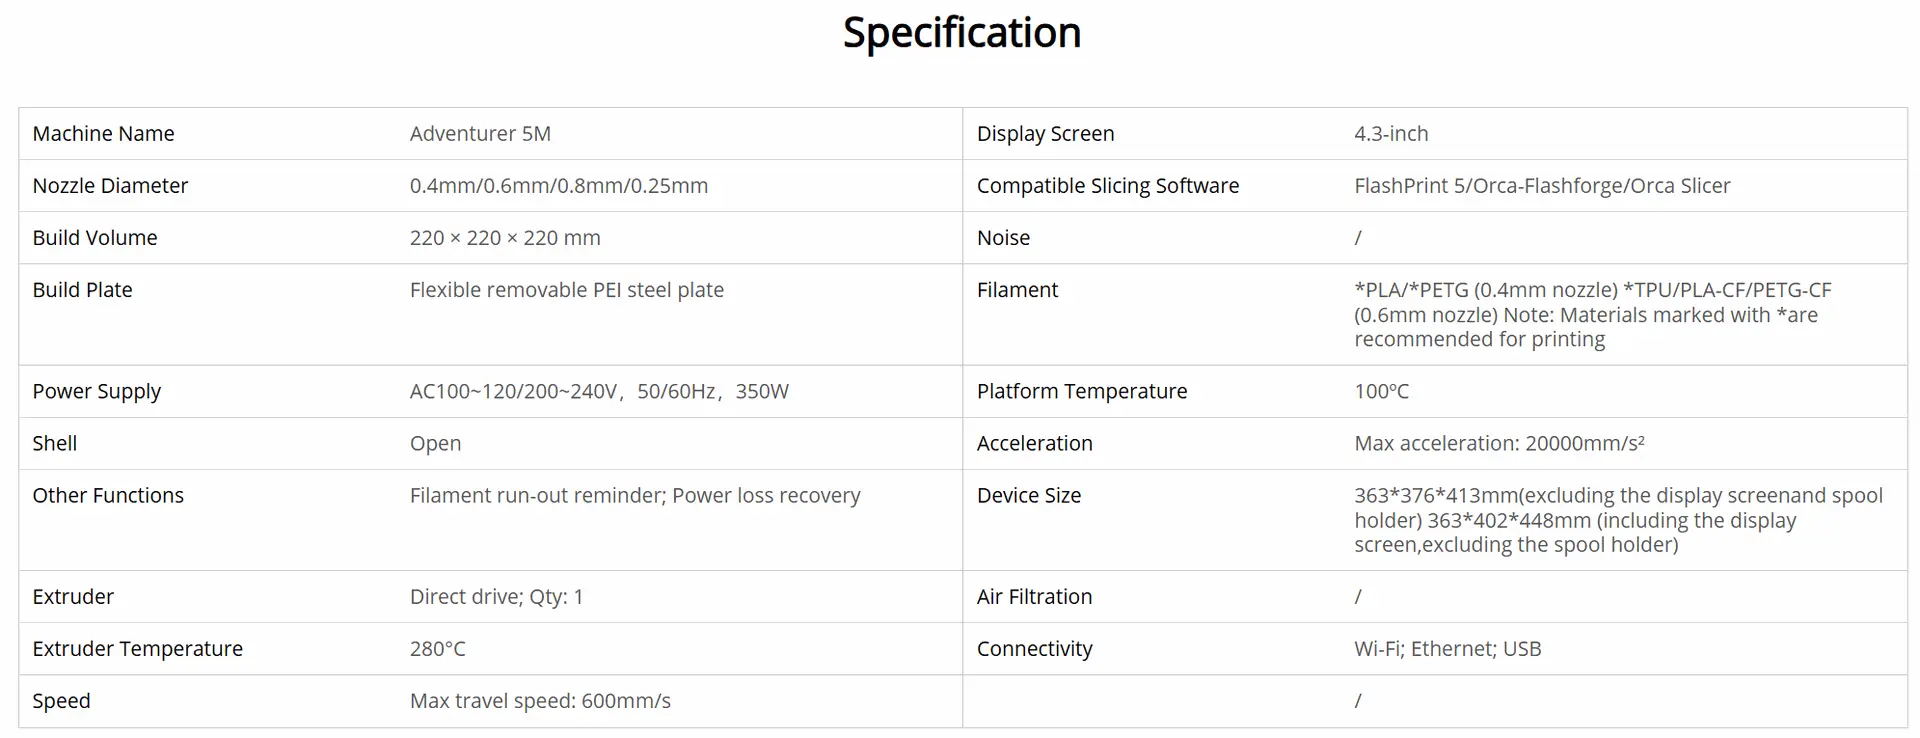Click the Direct drive; Qty: 1 value
The image size is (1920, 738).
pyautogui.click(x=496, y=597)
